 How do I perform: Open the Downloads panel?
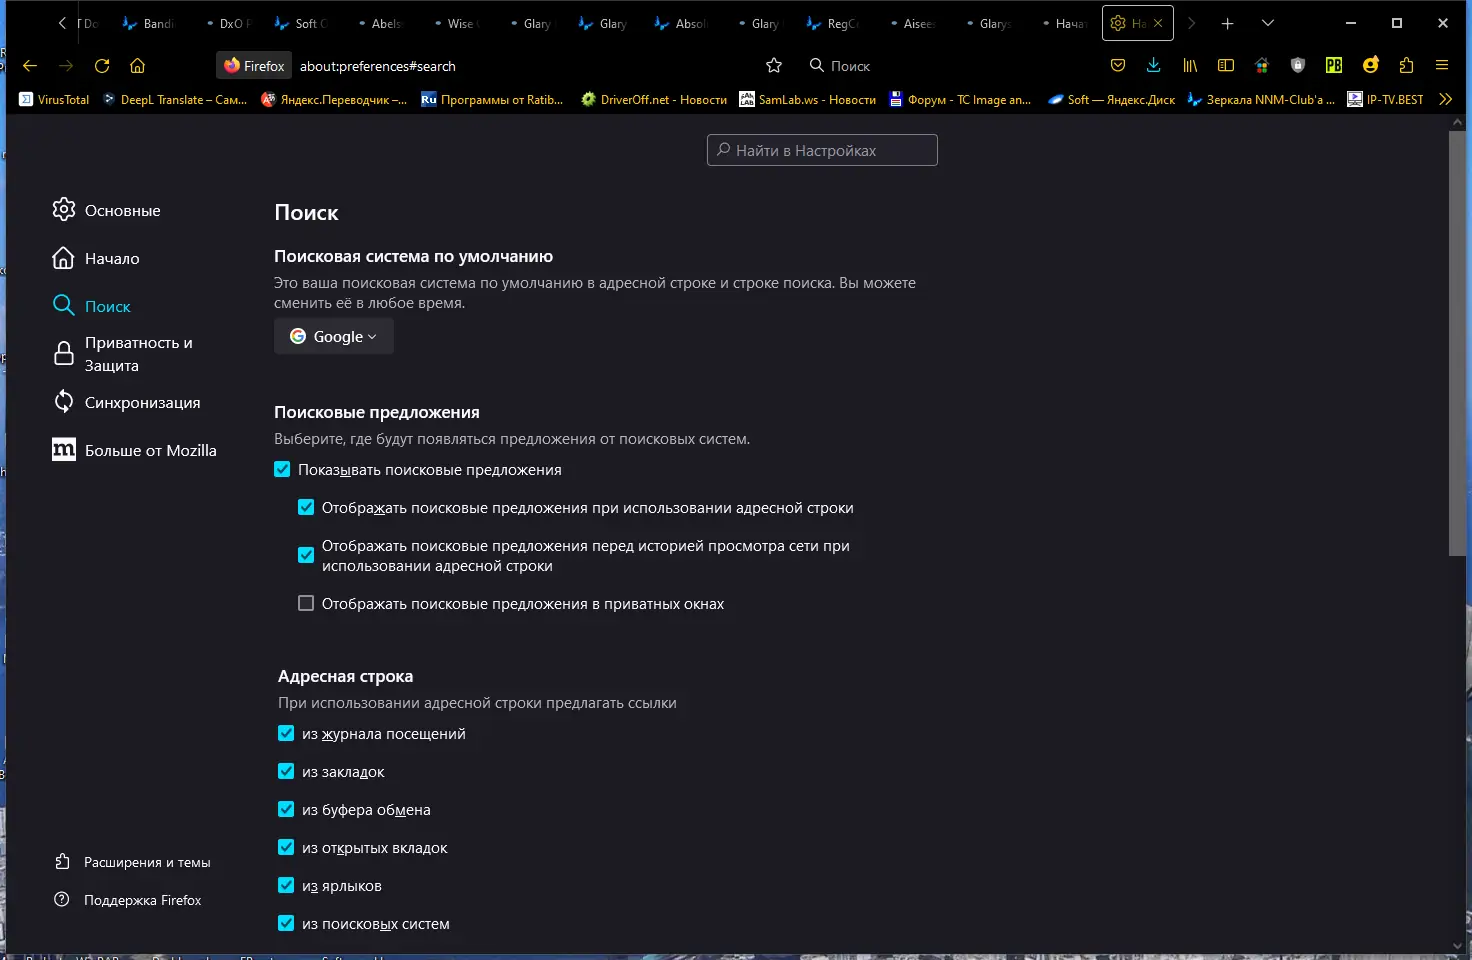pos(1153,66)
